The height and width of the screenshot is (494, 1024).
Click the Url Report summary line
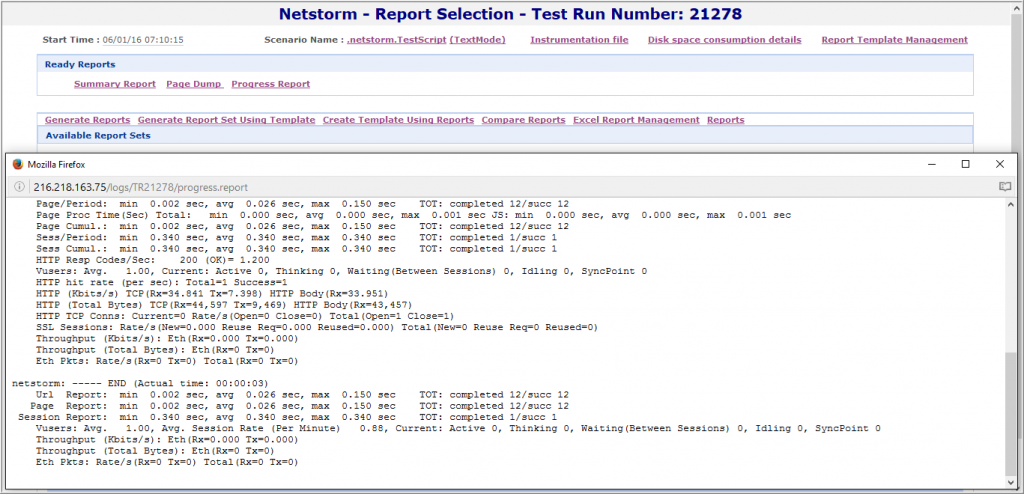click(302, 395)
